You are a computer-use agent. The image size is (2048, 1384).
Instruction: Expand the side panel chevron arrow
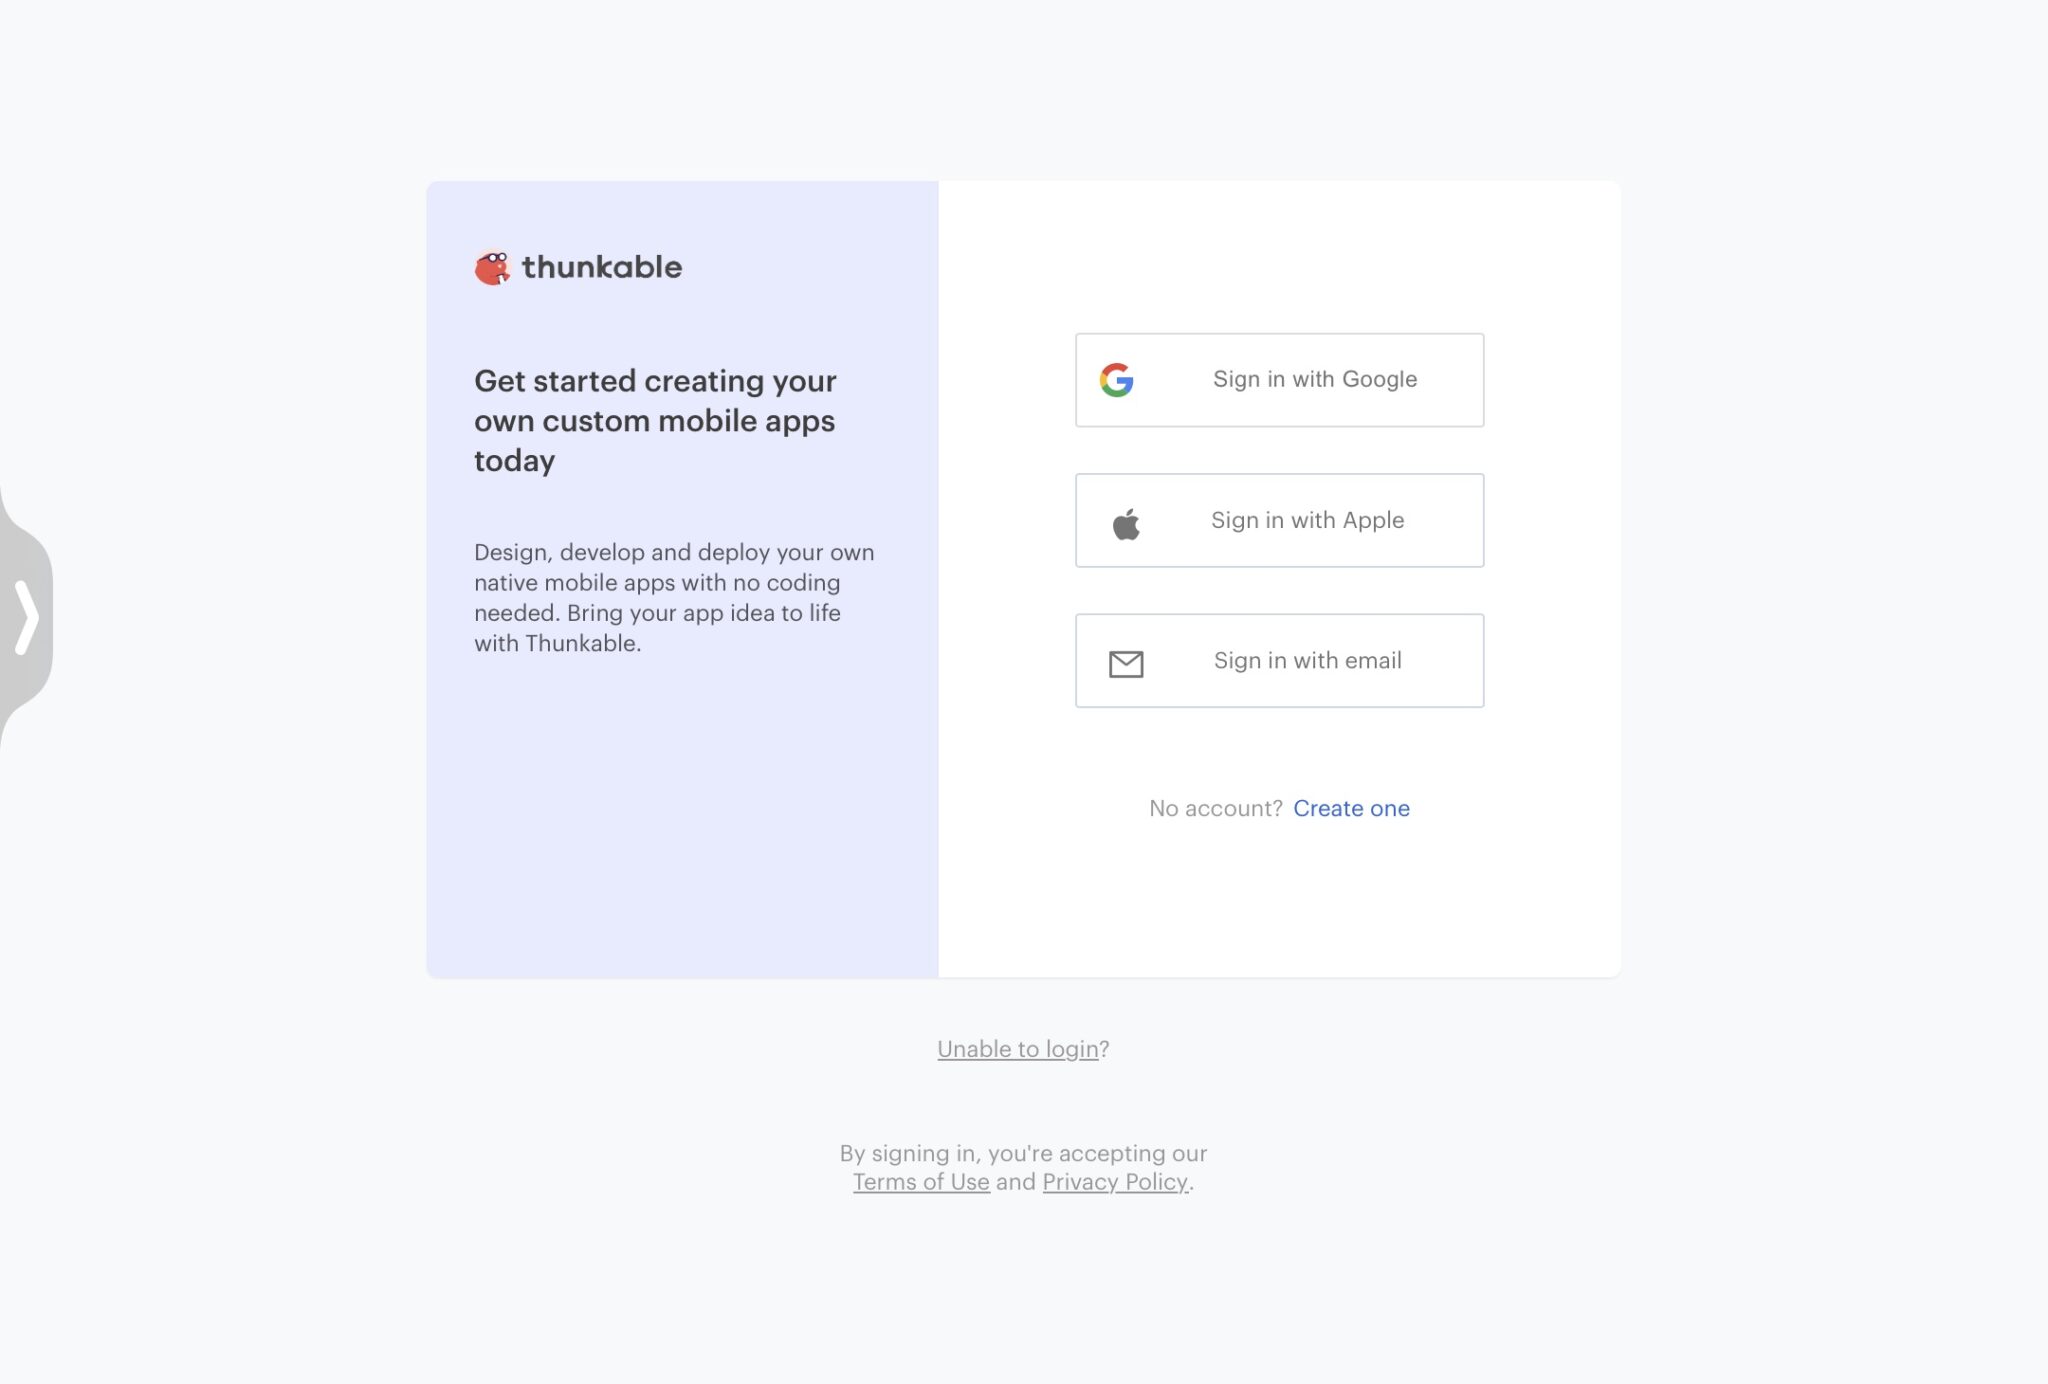click(x=26, y=618)
